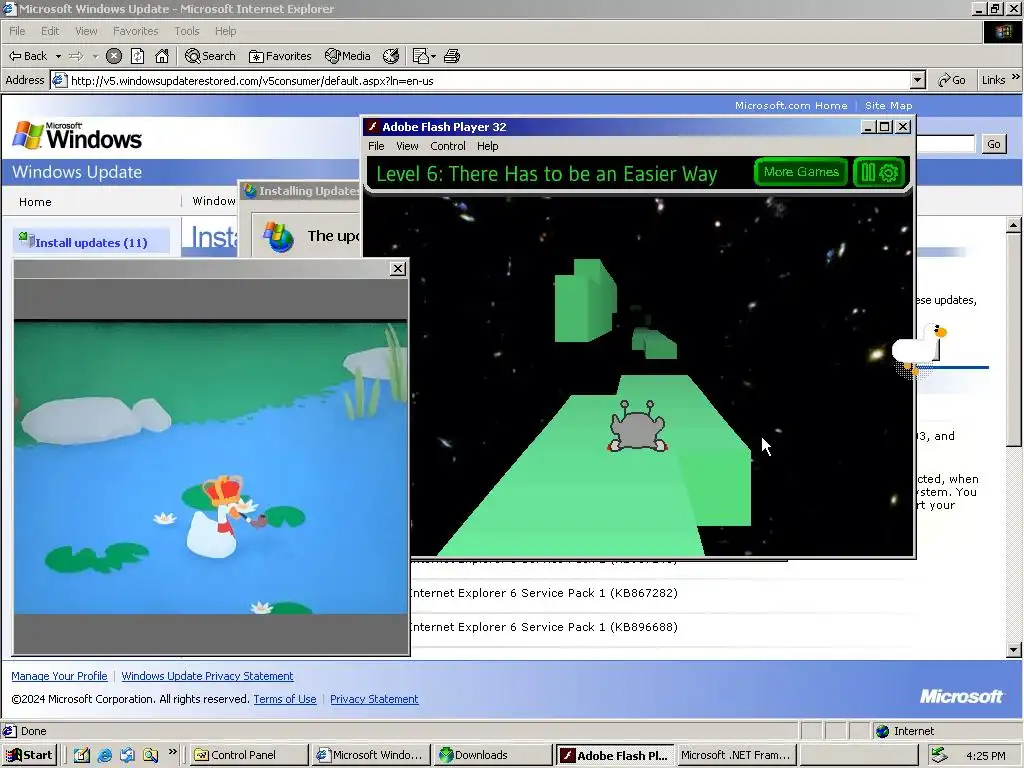Open the Edit menu in Internet Explorer

[50, 31]
